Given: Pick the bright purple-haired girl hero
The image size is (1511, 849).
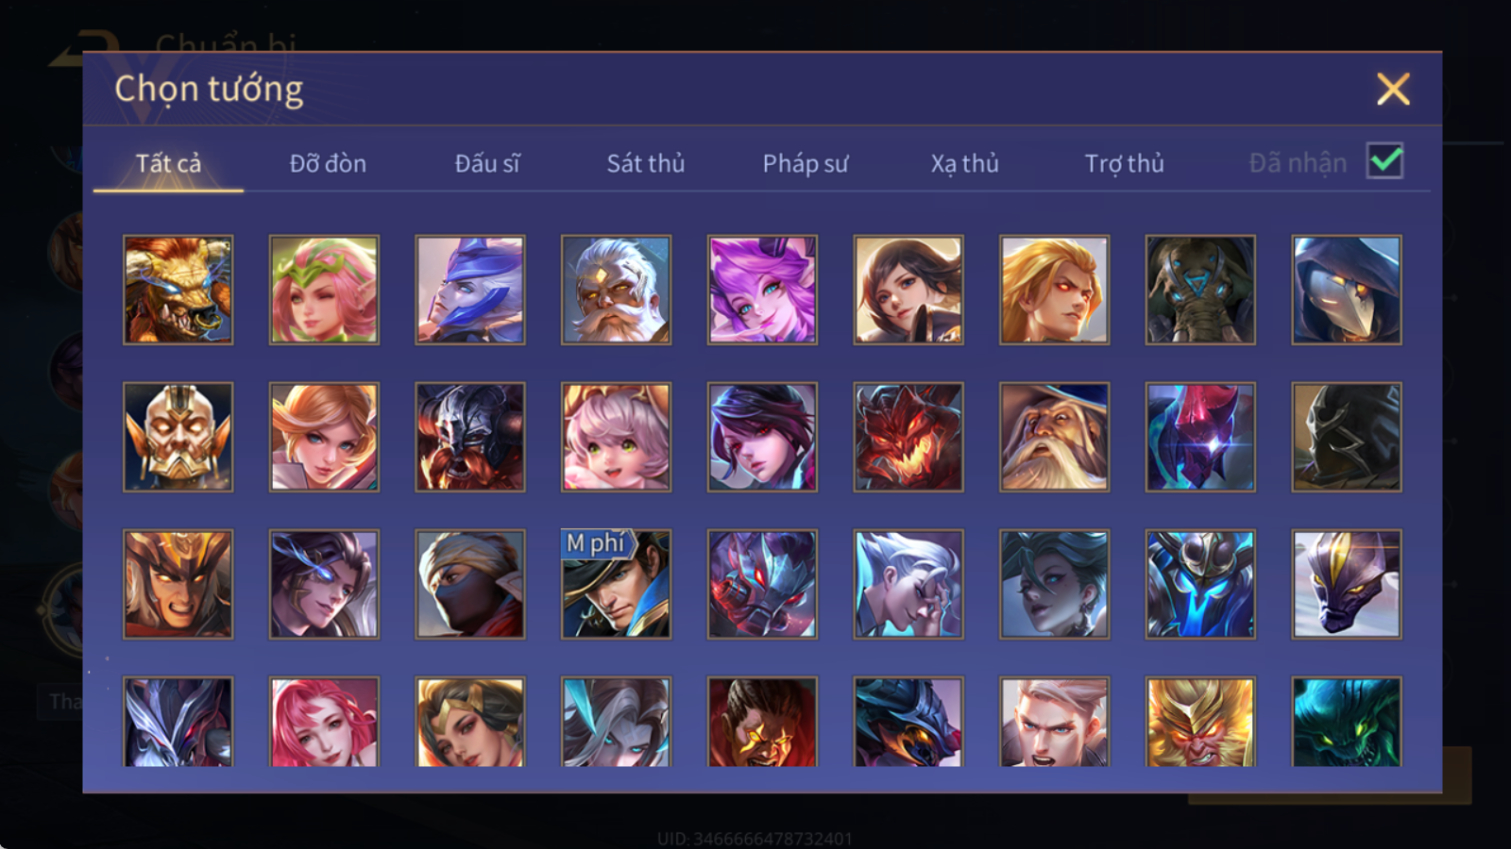Looking at the screenshot, I should click(x=762, y=290).
